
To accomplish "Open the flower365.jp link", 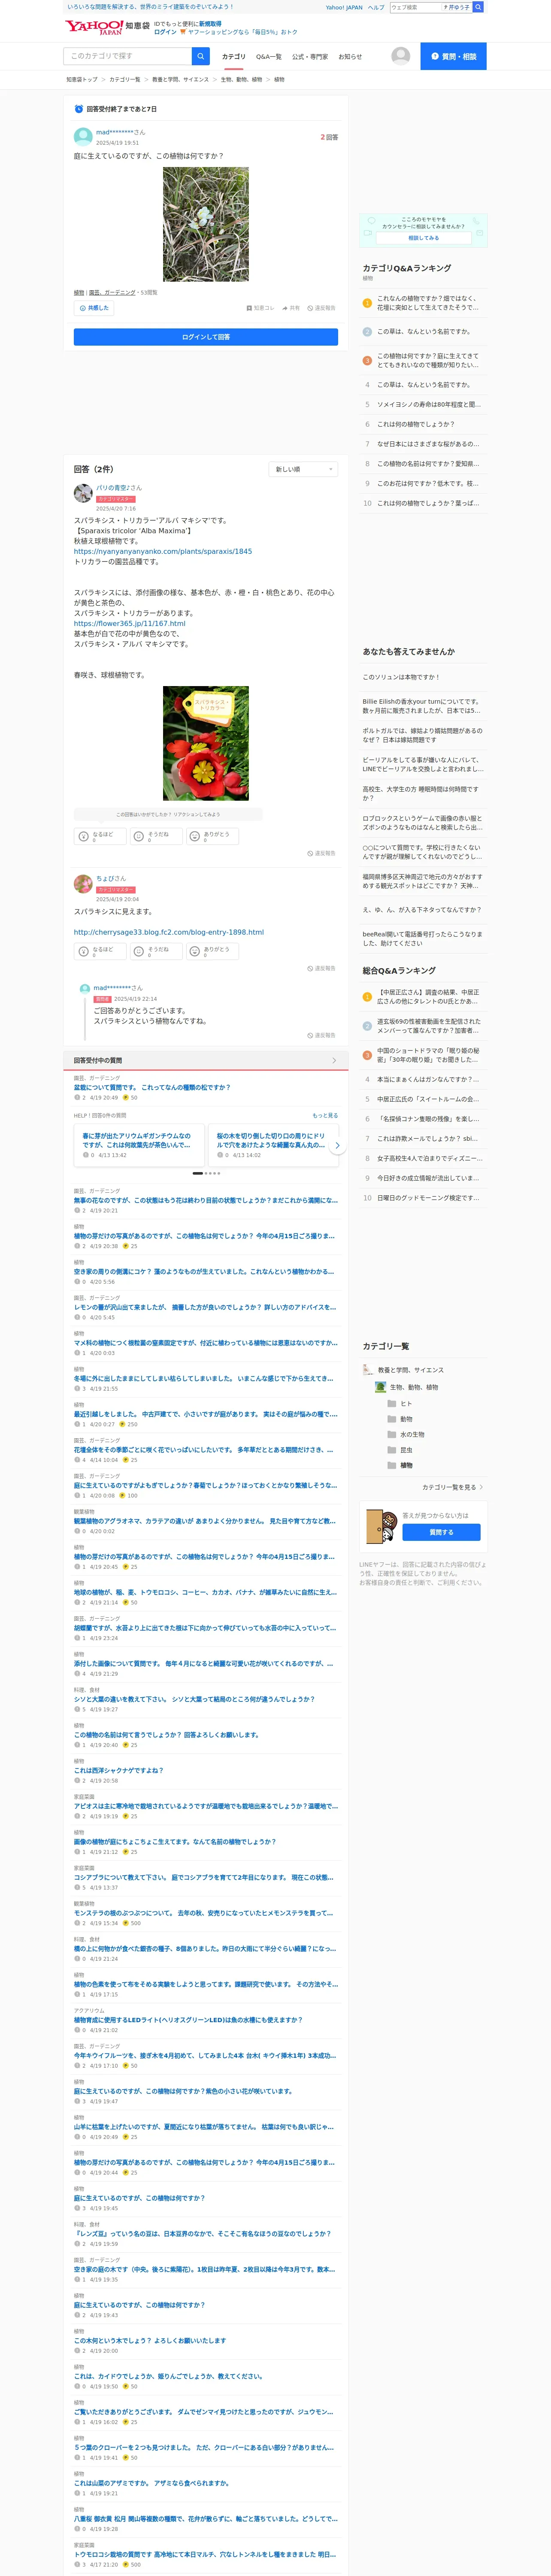I will [129, 623].
